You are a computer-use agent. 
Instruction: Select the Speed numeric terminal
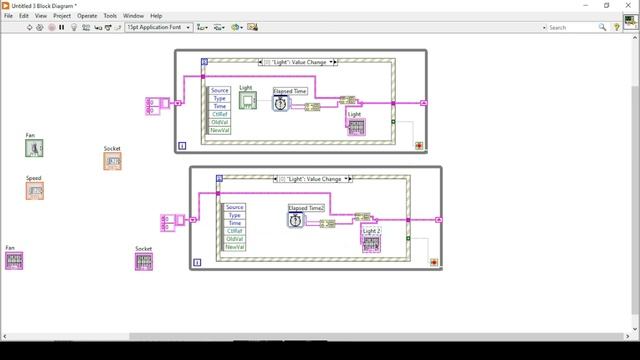coord(35,191)
